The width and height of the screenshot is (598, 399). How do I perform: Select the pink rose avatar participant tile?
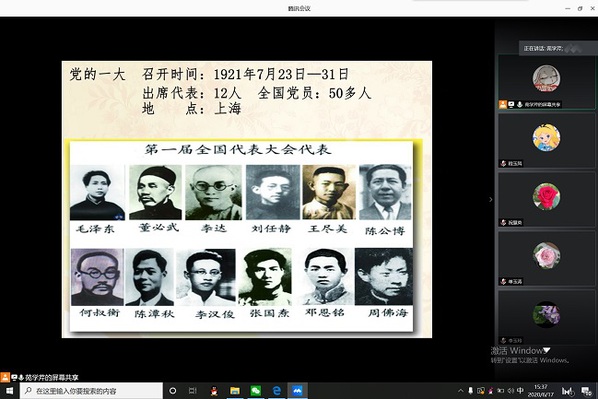pyautogui.click(x=547, y=259)
